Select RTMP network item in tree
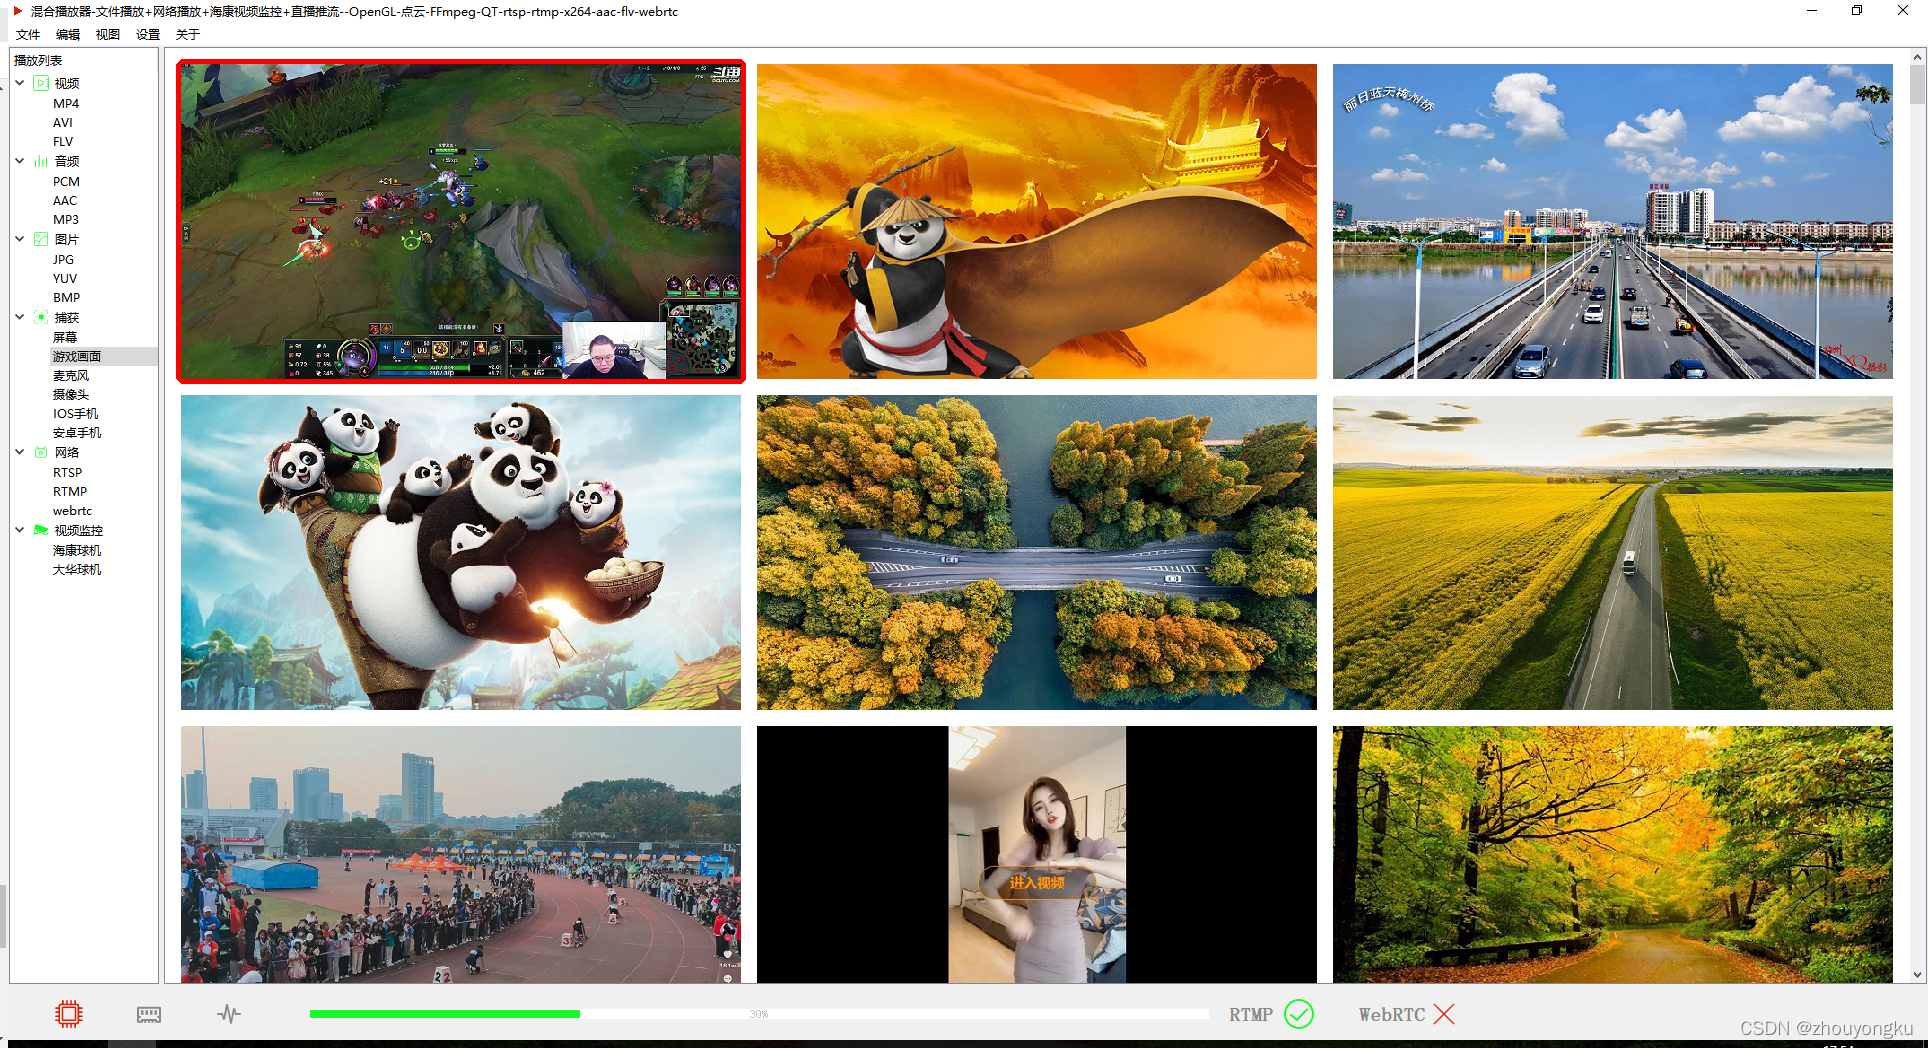 click(70, 491)
